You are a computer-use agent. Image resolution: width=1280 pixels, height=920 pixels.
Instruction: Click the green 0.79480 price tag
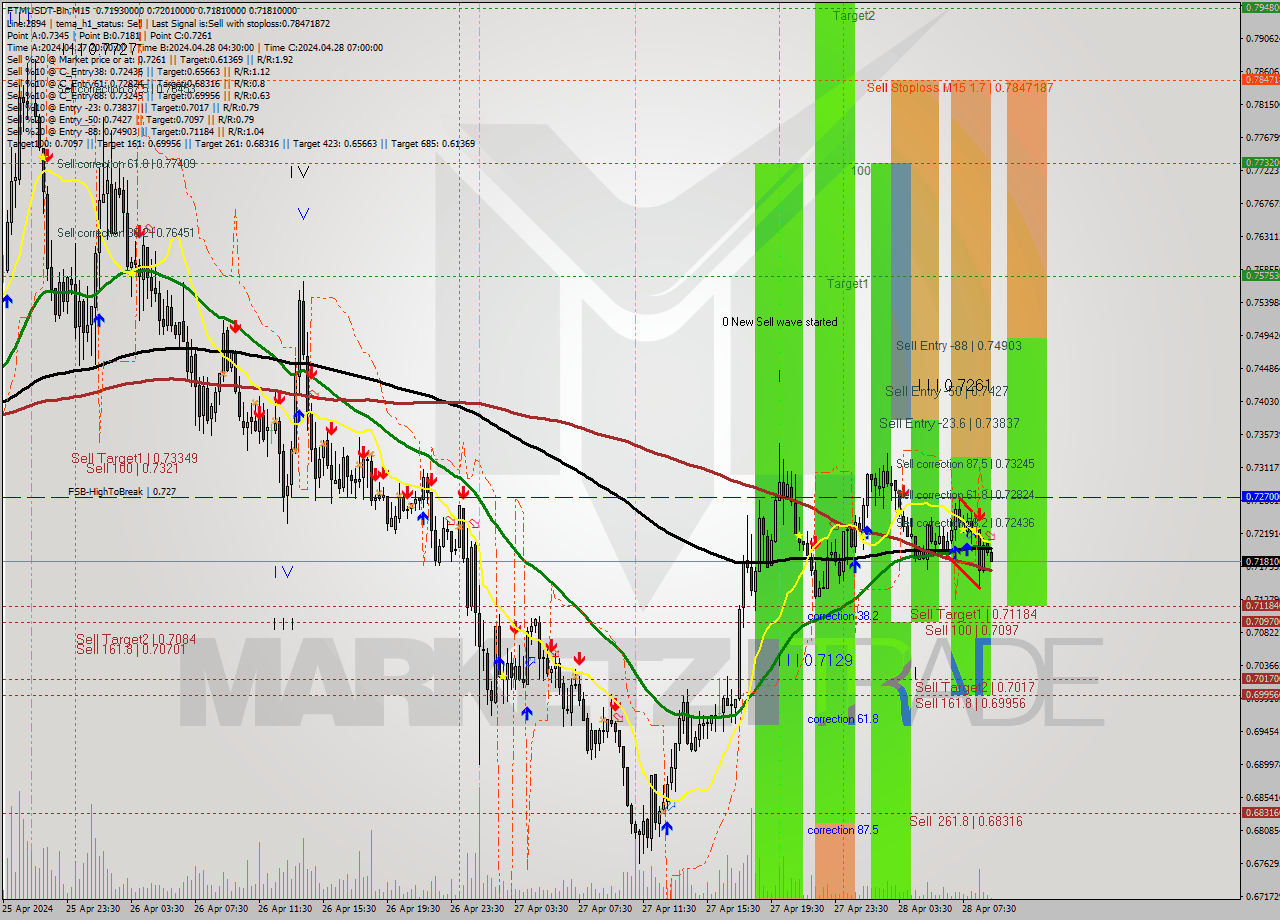(x=1260, y=7)
